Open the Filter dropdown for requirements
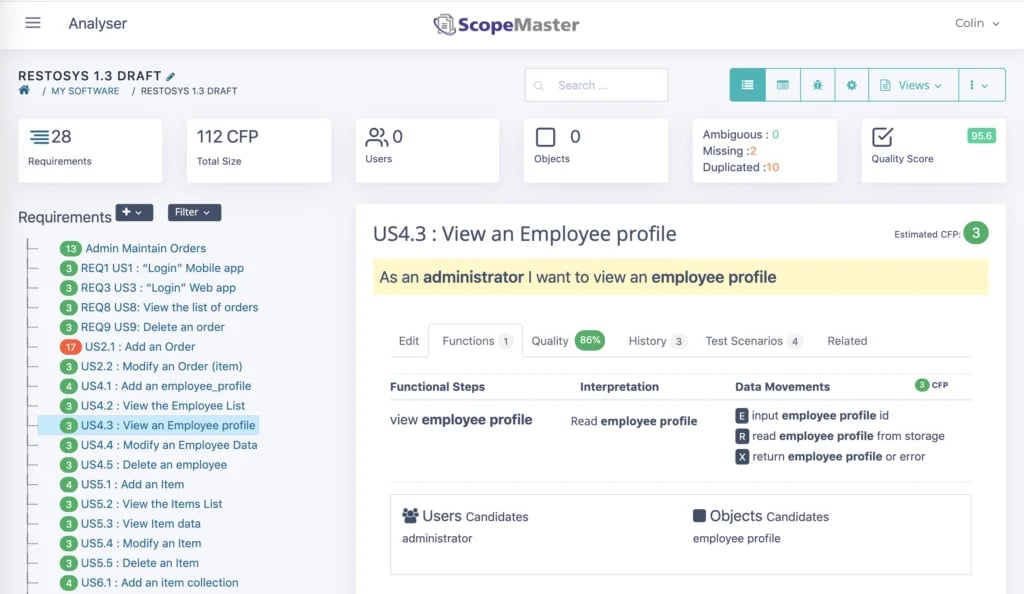1024x594 pixels. (194, 212)
